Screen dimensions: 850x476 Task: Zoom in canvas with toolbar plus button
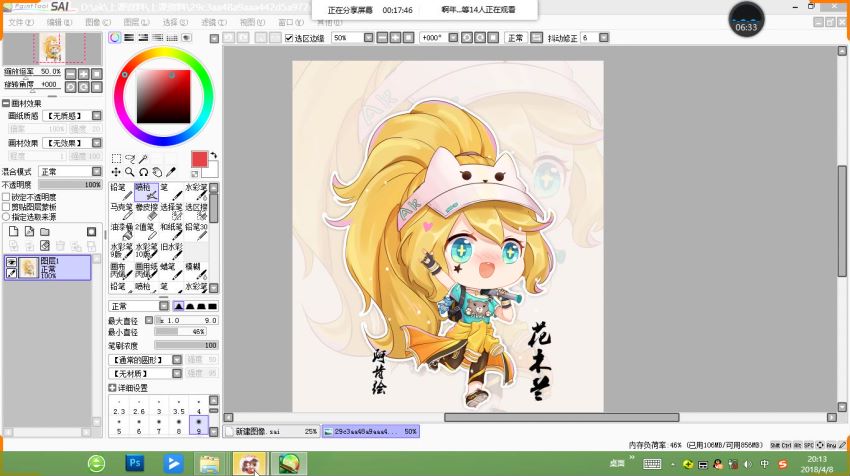[395, 37]
